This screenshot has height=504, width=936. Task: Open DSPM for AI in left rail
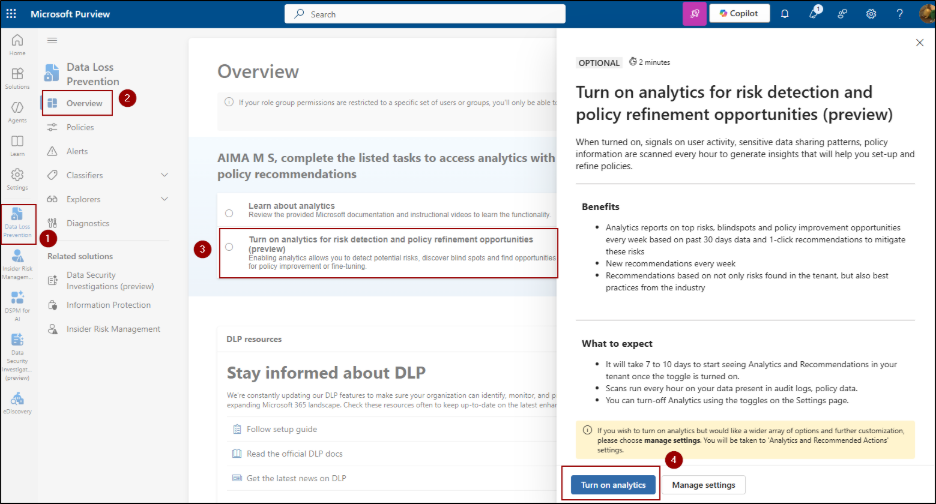17,302
